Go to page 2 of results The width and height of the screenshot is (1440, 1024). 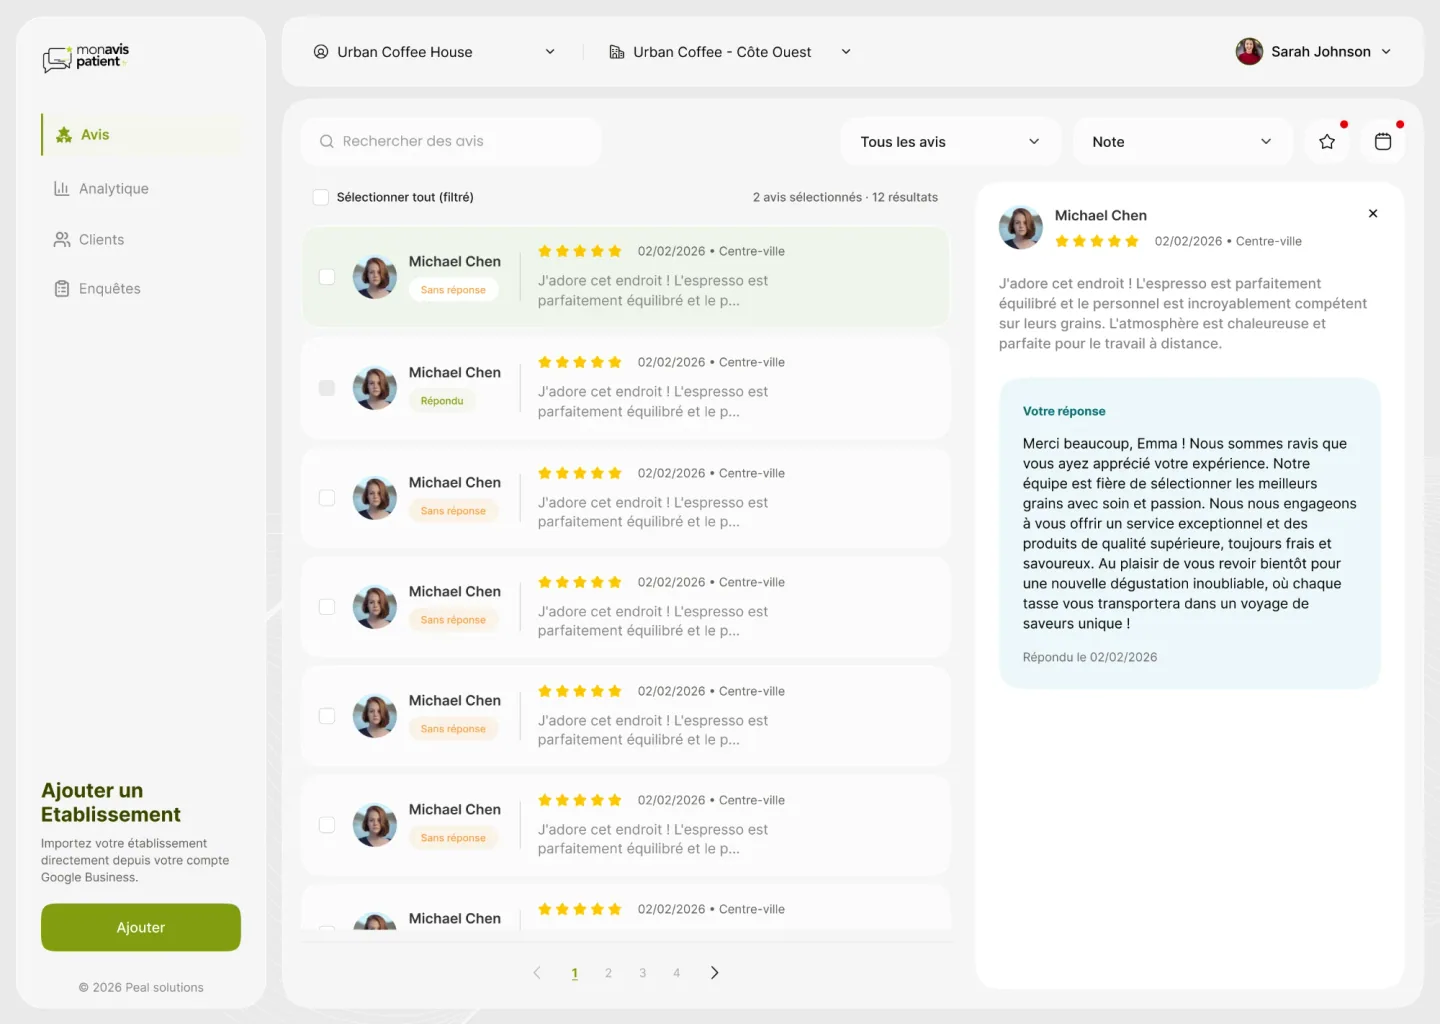pos(608,973)
